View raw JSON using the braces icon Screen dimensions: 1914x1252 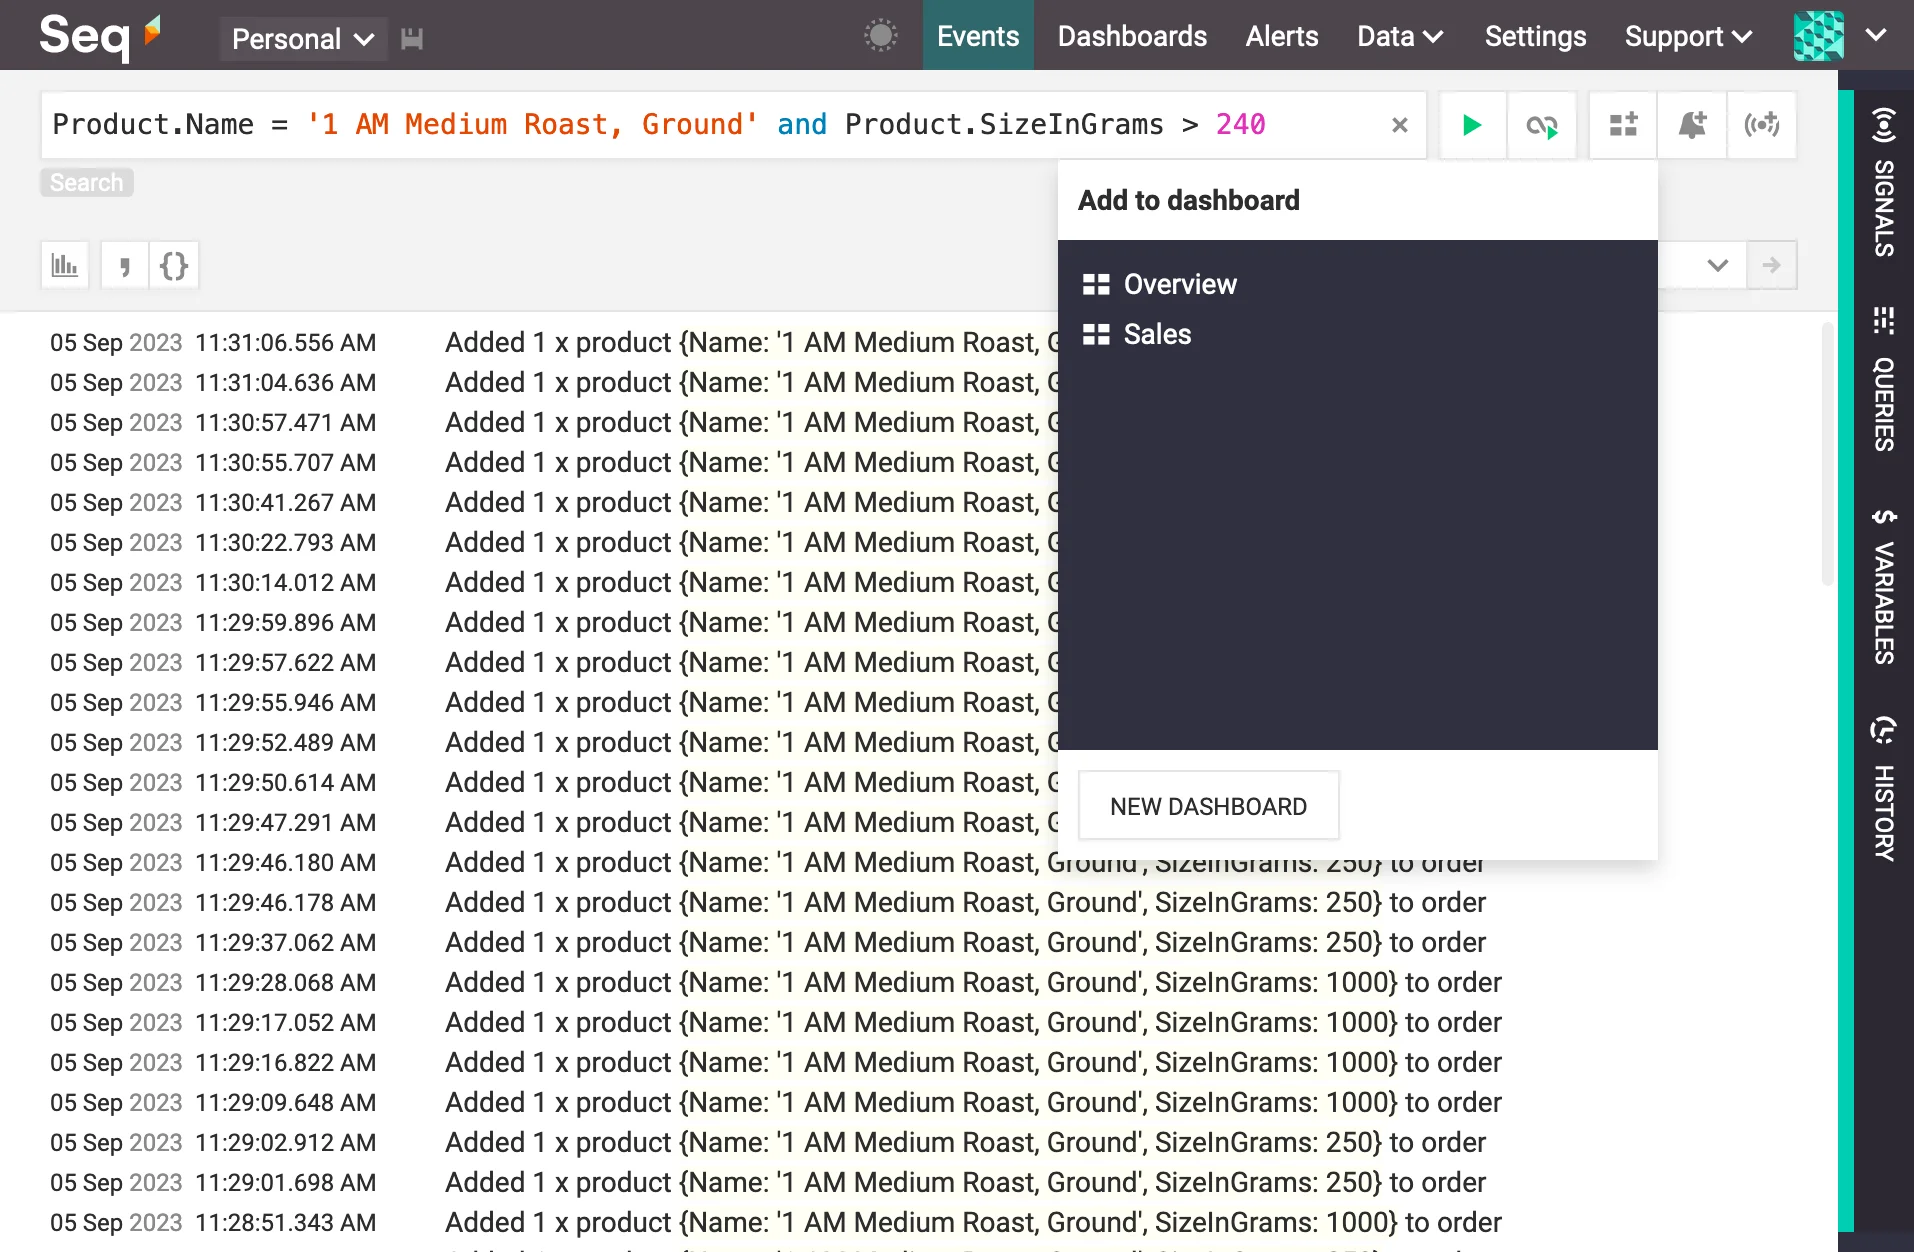(174, 265)
